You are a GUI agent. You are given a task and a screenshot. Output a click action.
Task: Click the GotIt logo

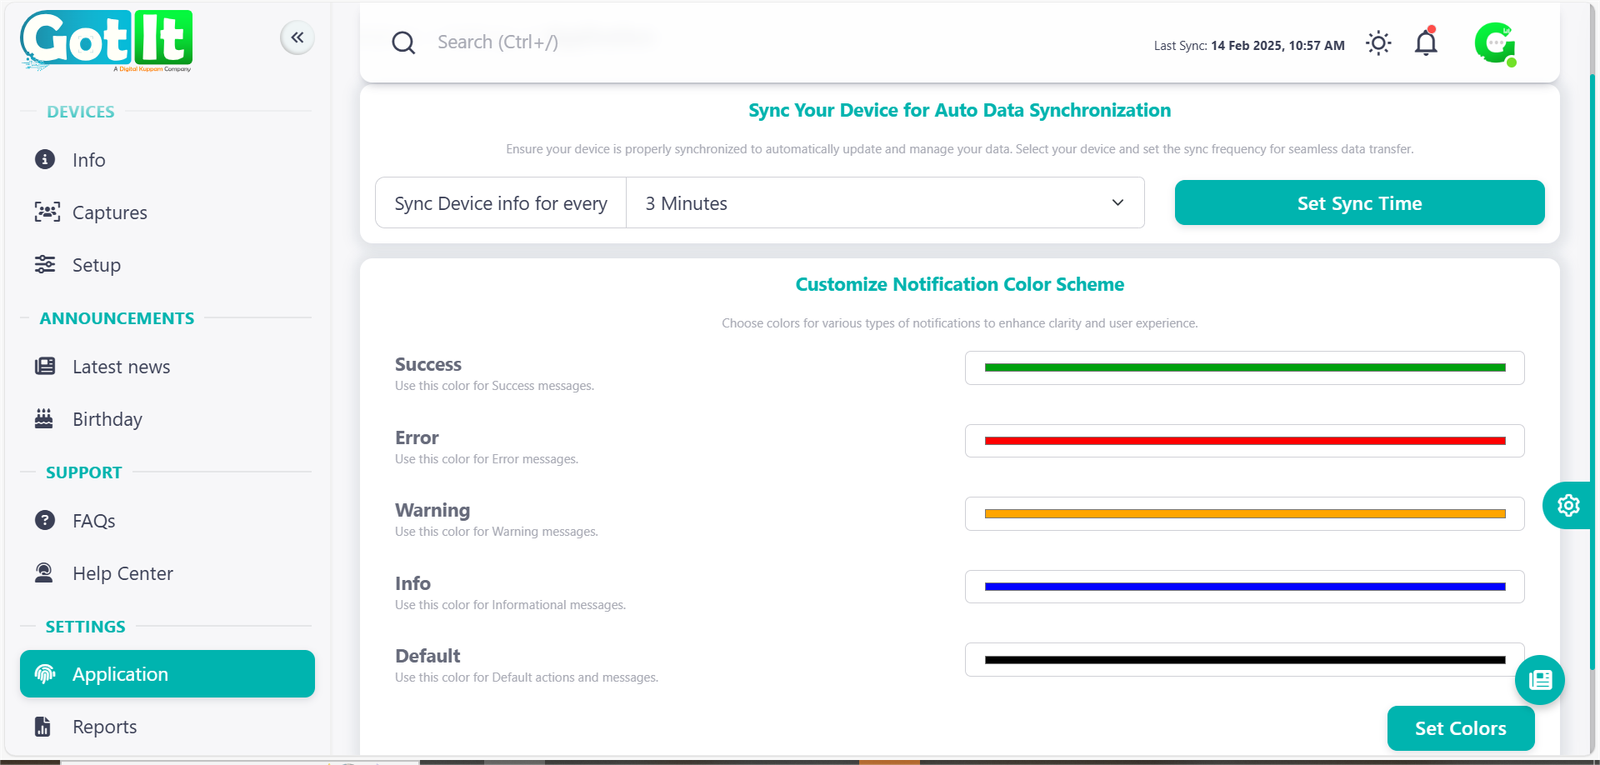click(106, 41)
